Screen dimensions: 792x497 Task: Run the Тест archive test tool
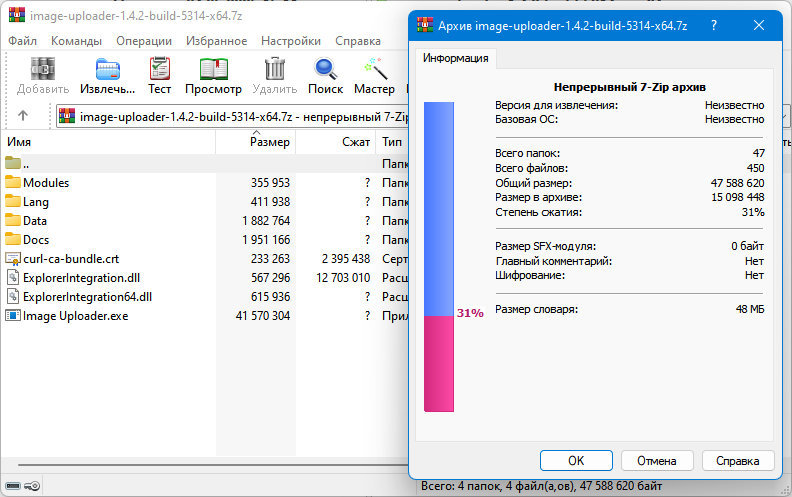160,69
